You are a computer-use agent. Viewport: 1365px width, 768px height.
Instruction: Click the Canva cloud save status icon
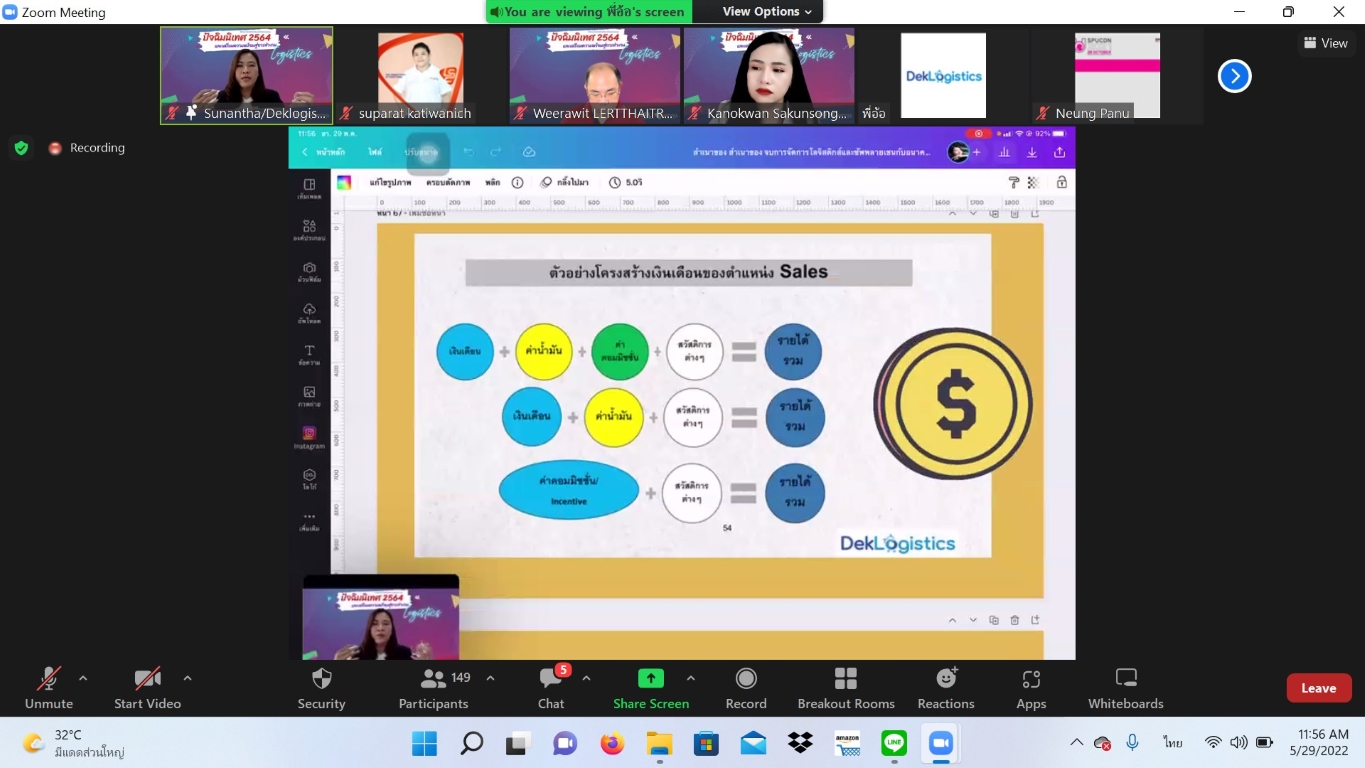coord(529,152)
